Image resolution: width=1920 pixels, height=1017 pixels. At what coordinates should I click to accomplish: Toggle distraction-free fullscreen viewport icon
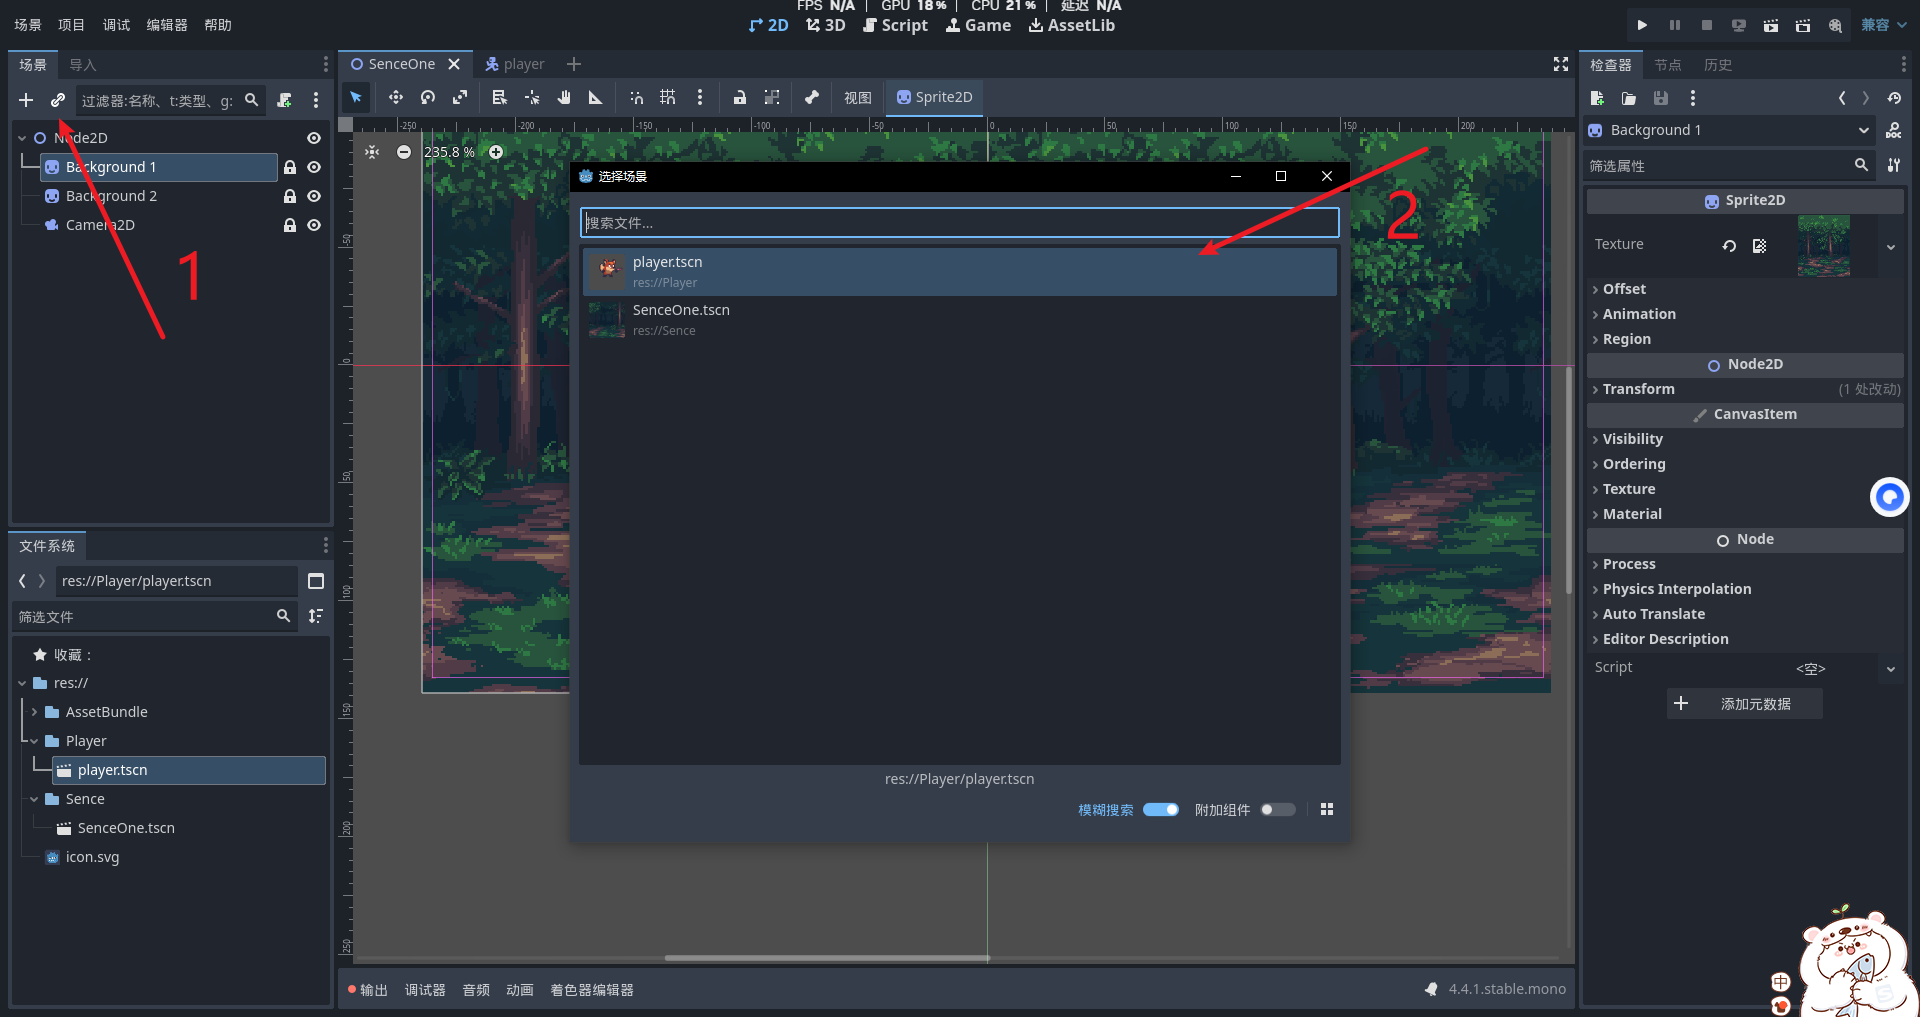coord(1560,64)
